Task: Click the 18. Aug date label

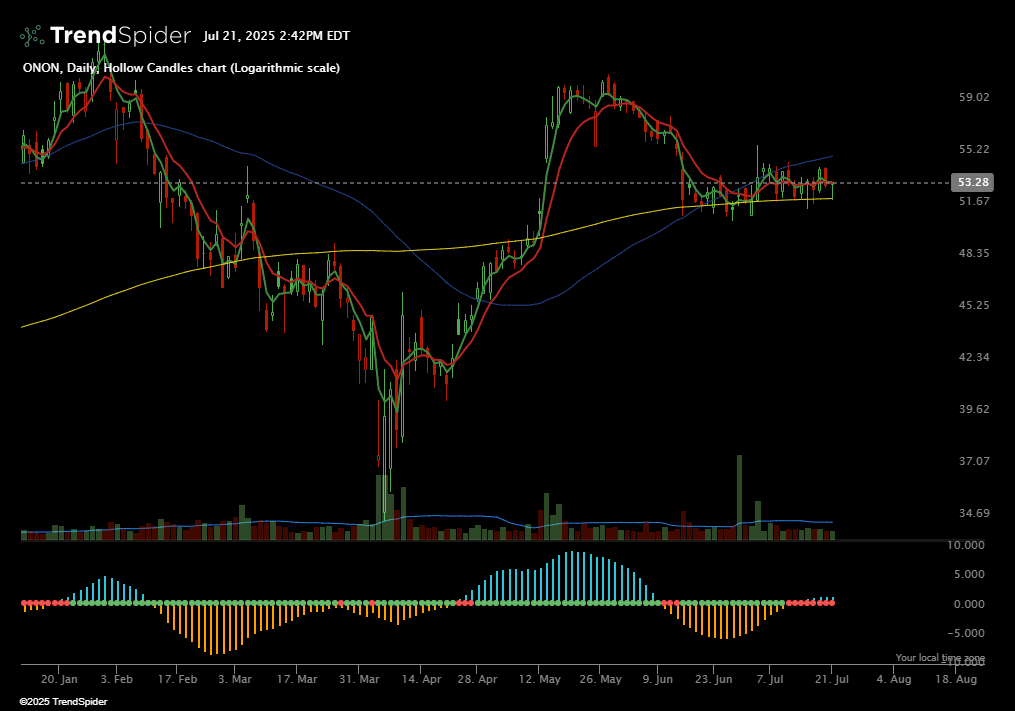Action: pyautogui.click(x=953, y=678)
